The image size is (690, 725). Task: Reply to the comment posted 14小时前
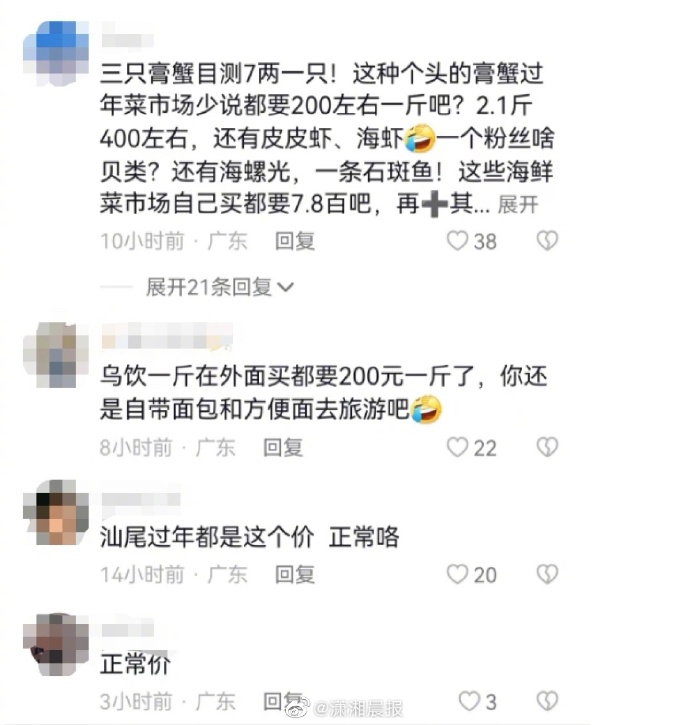[295, 574]
